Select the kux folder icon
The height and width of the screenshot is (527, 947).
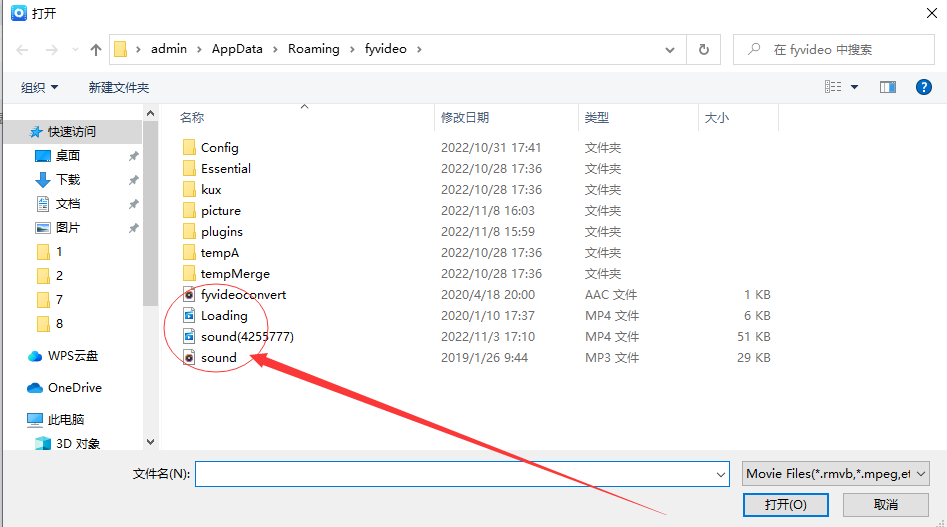tap(189, 190)
